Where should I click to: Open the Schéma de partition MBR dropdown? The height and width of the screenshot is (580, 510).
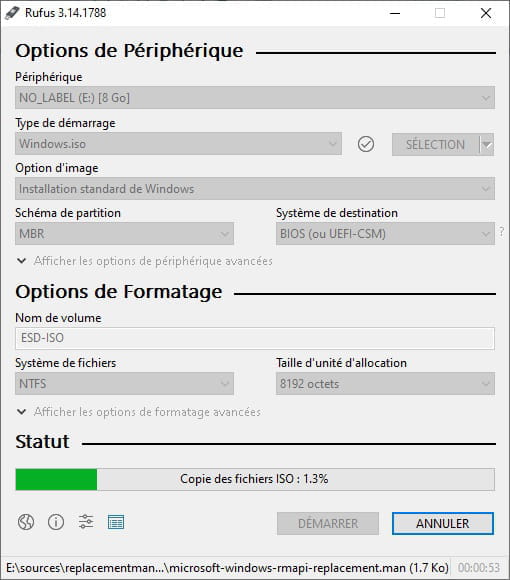pyautogui.click(x=124, y=233)
